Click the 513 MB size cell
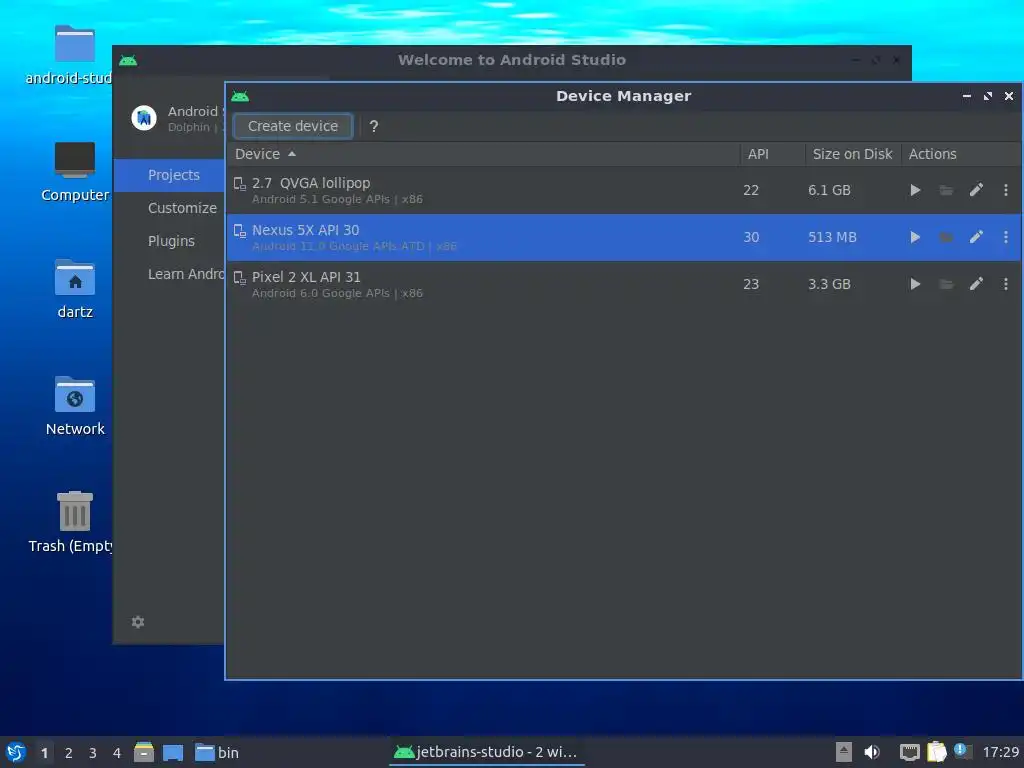Screen dimensions: 1024x768 tap(832, 237)
